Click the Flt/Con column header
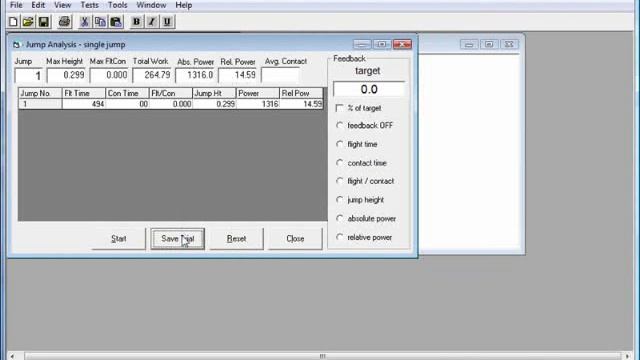This screenshot has width=640, height=360. click(x=171, y=93)
